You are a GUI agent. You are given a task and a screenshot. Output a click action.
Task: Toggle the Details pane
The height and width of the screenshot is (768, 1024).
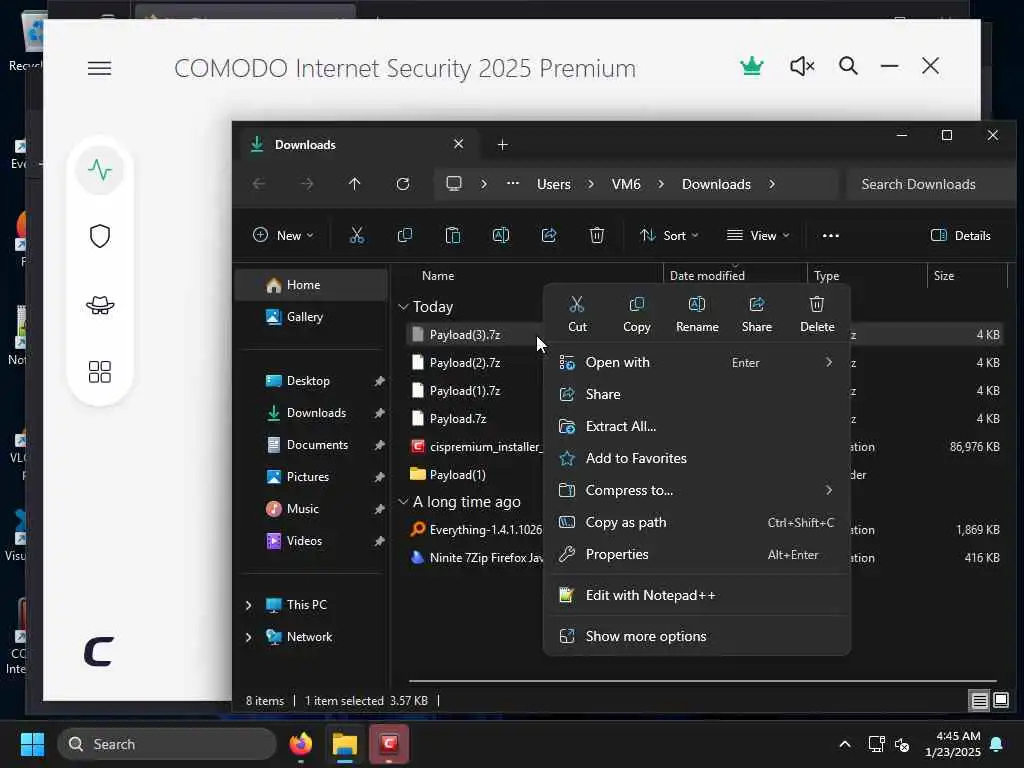(x=961, y=236)
